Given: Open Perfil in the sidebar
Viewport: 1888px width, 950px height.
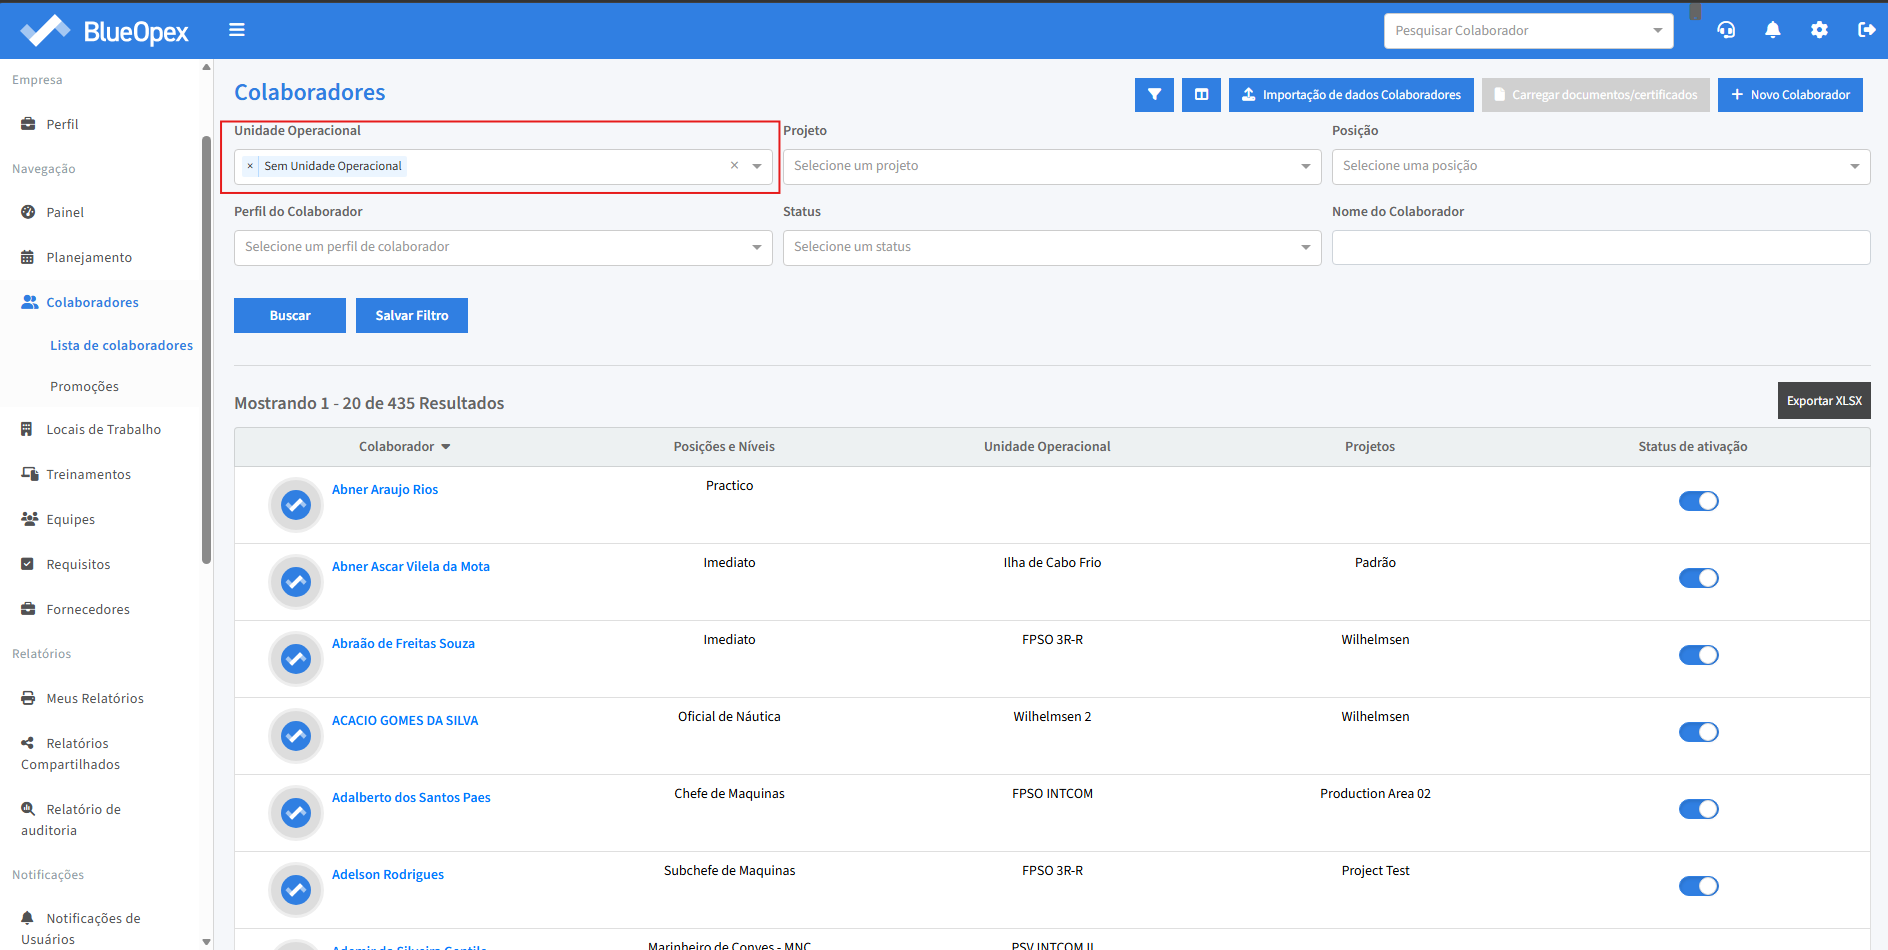Looking at the screenshot, I should 62,124.
